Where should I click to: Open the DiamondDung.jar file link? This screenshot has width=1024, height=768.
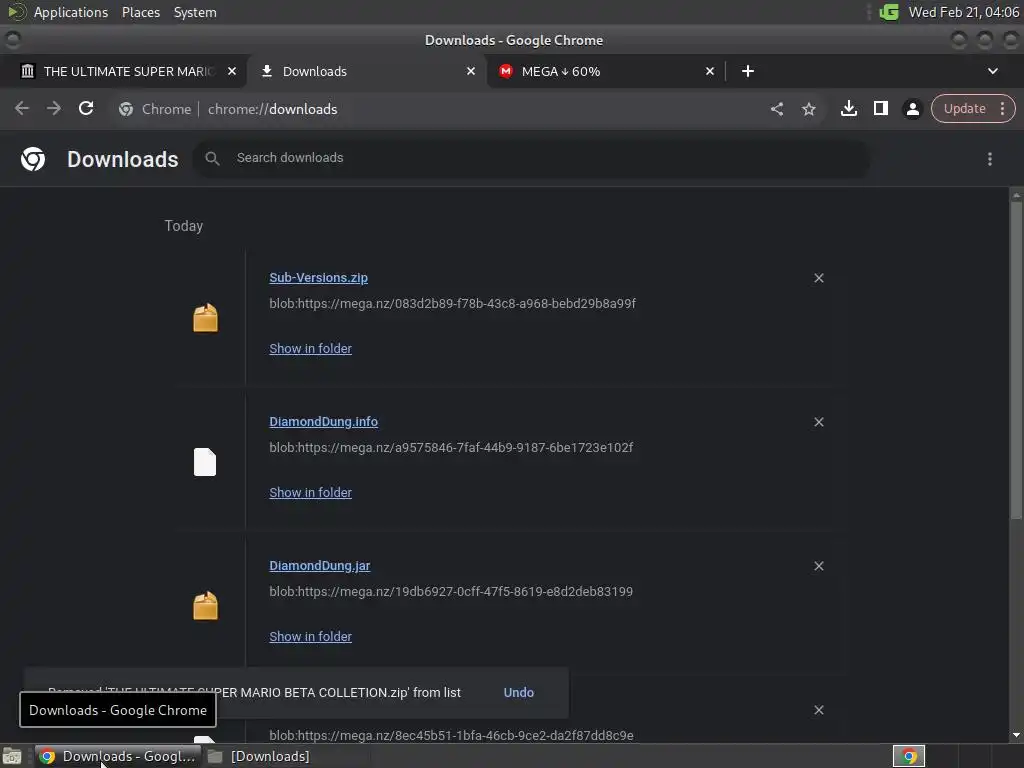(x=319, y=566)
